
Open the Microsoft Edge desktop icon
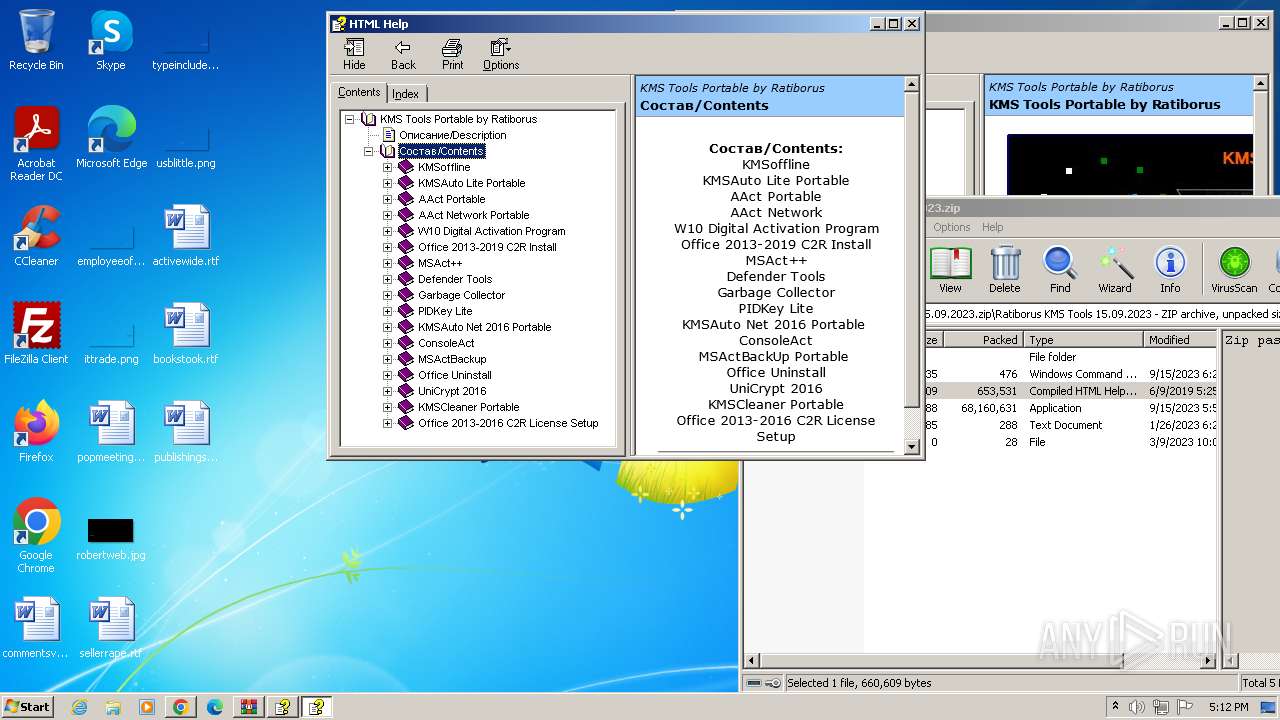pyautogui.click(x=111, y=138)
